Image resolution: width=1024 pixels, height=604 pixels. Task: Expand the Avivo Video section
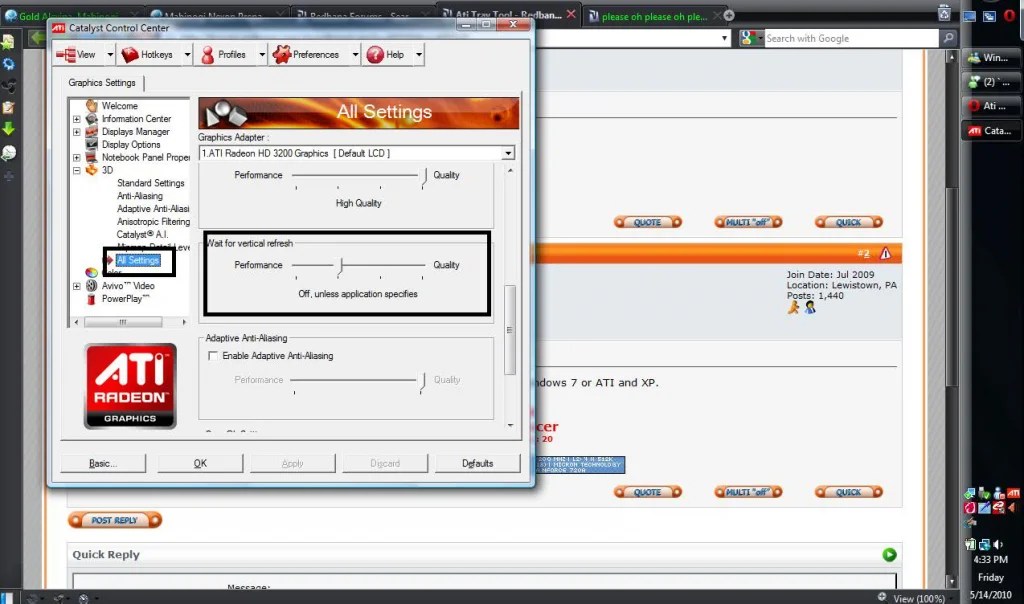click(75, 285)
